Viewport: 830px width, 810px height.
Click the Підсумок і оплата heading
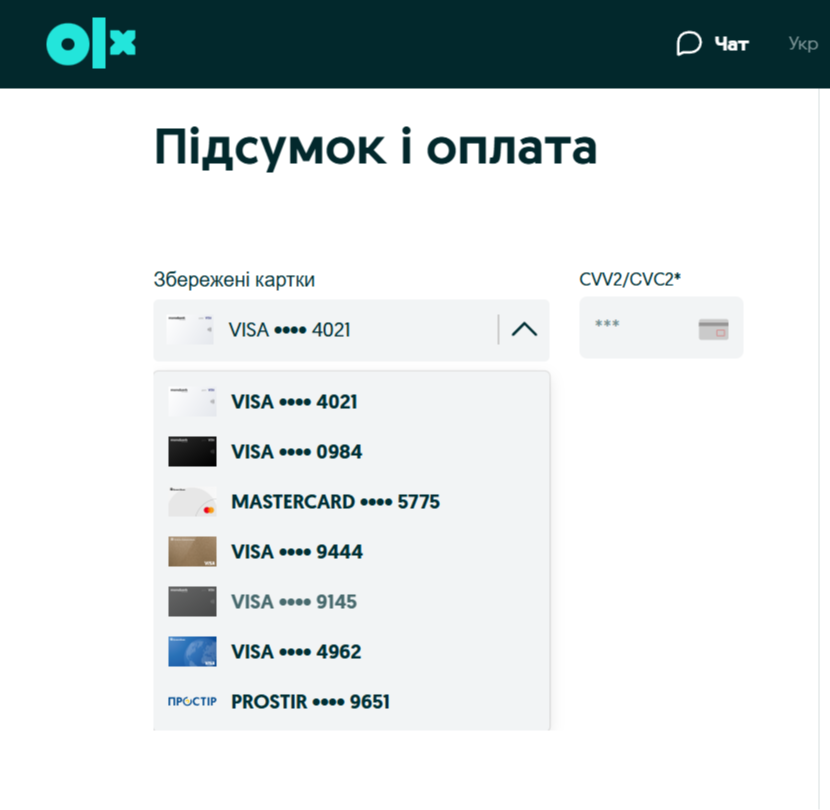(x=376, y=147)
